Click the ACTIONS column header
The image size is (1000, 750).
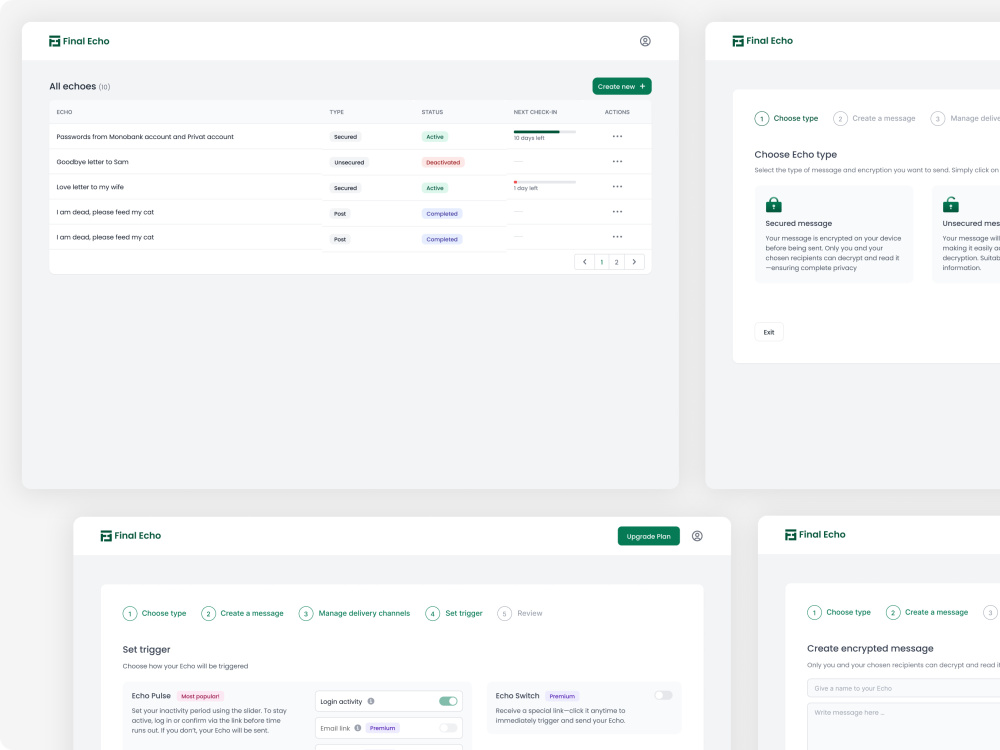point(617,112)
